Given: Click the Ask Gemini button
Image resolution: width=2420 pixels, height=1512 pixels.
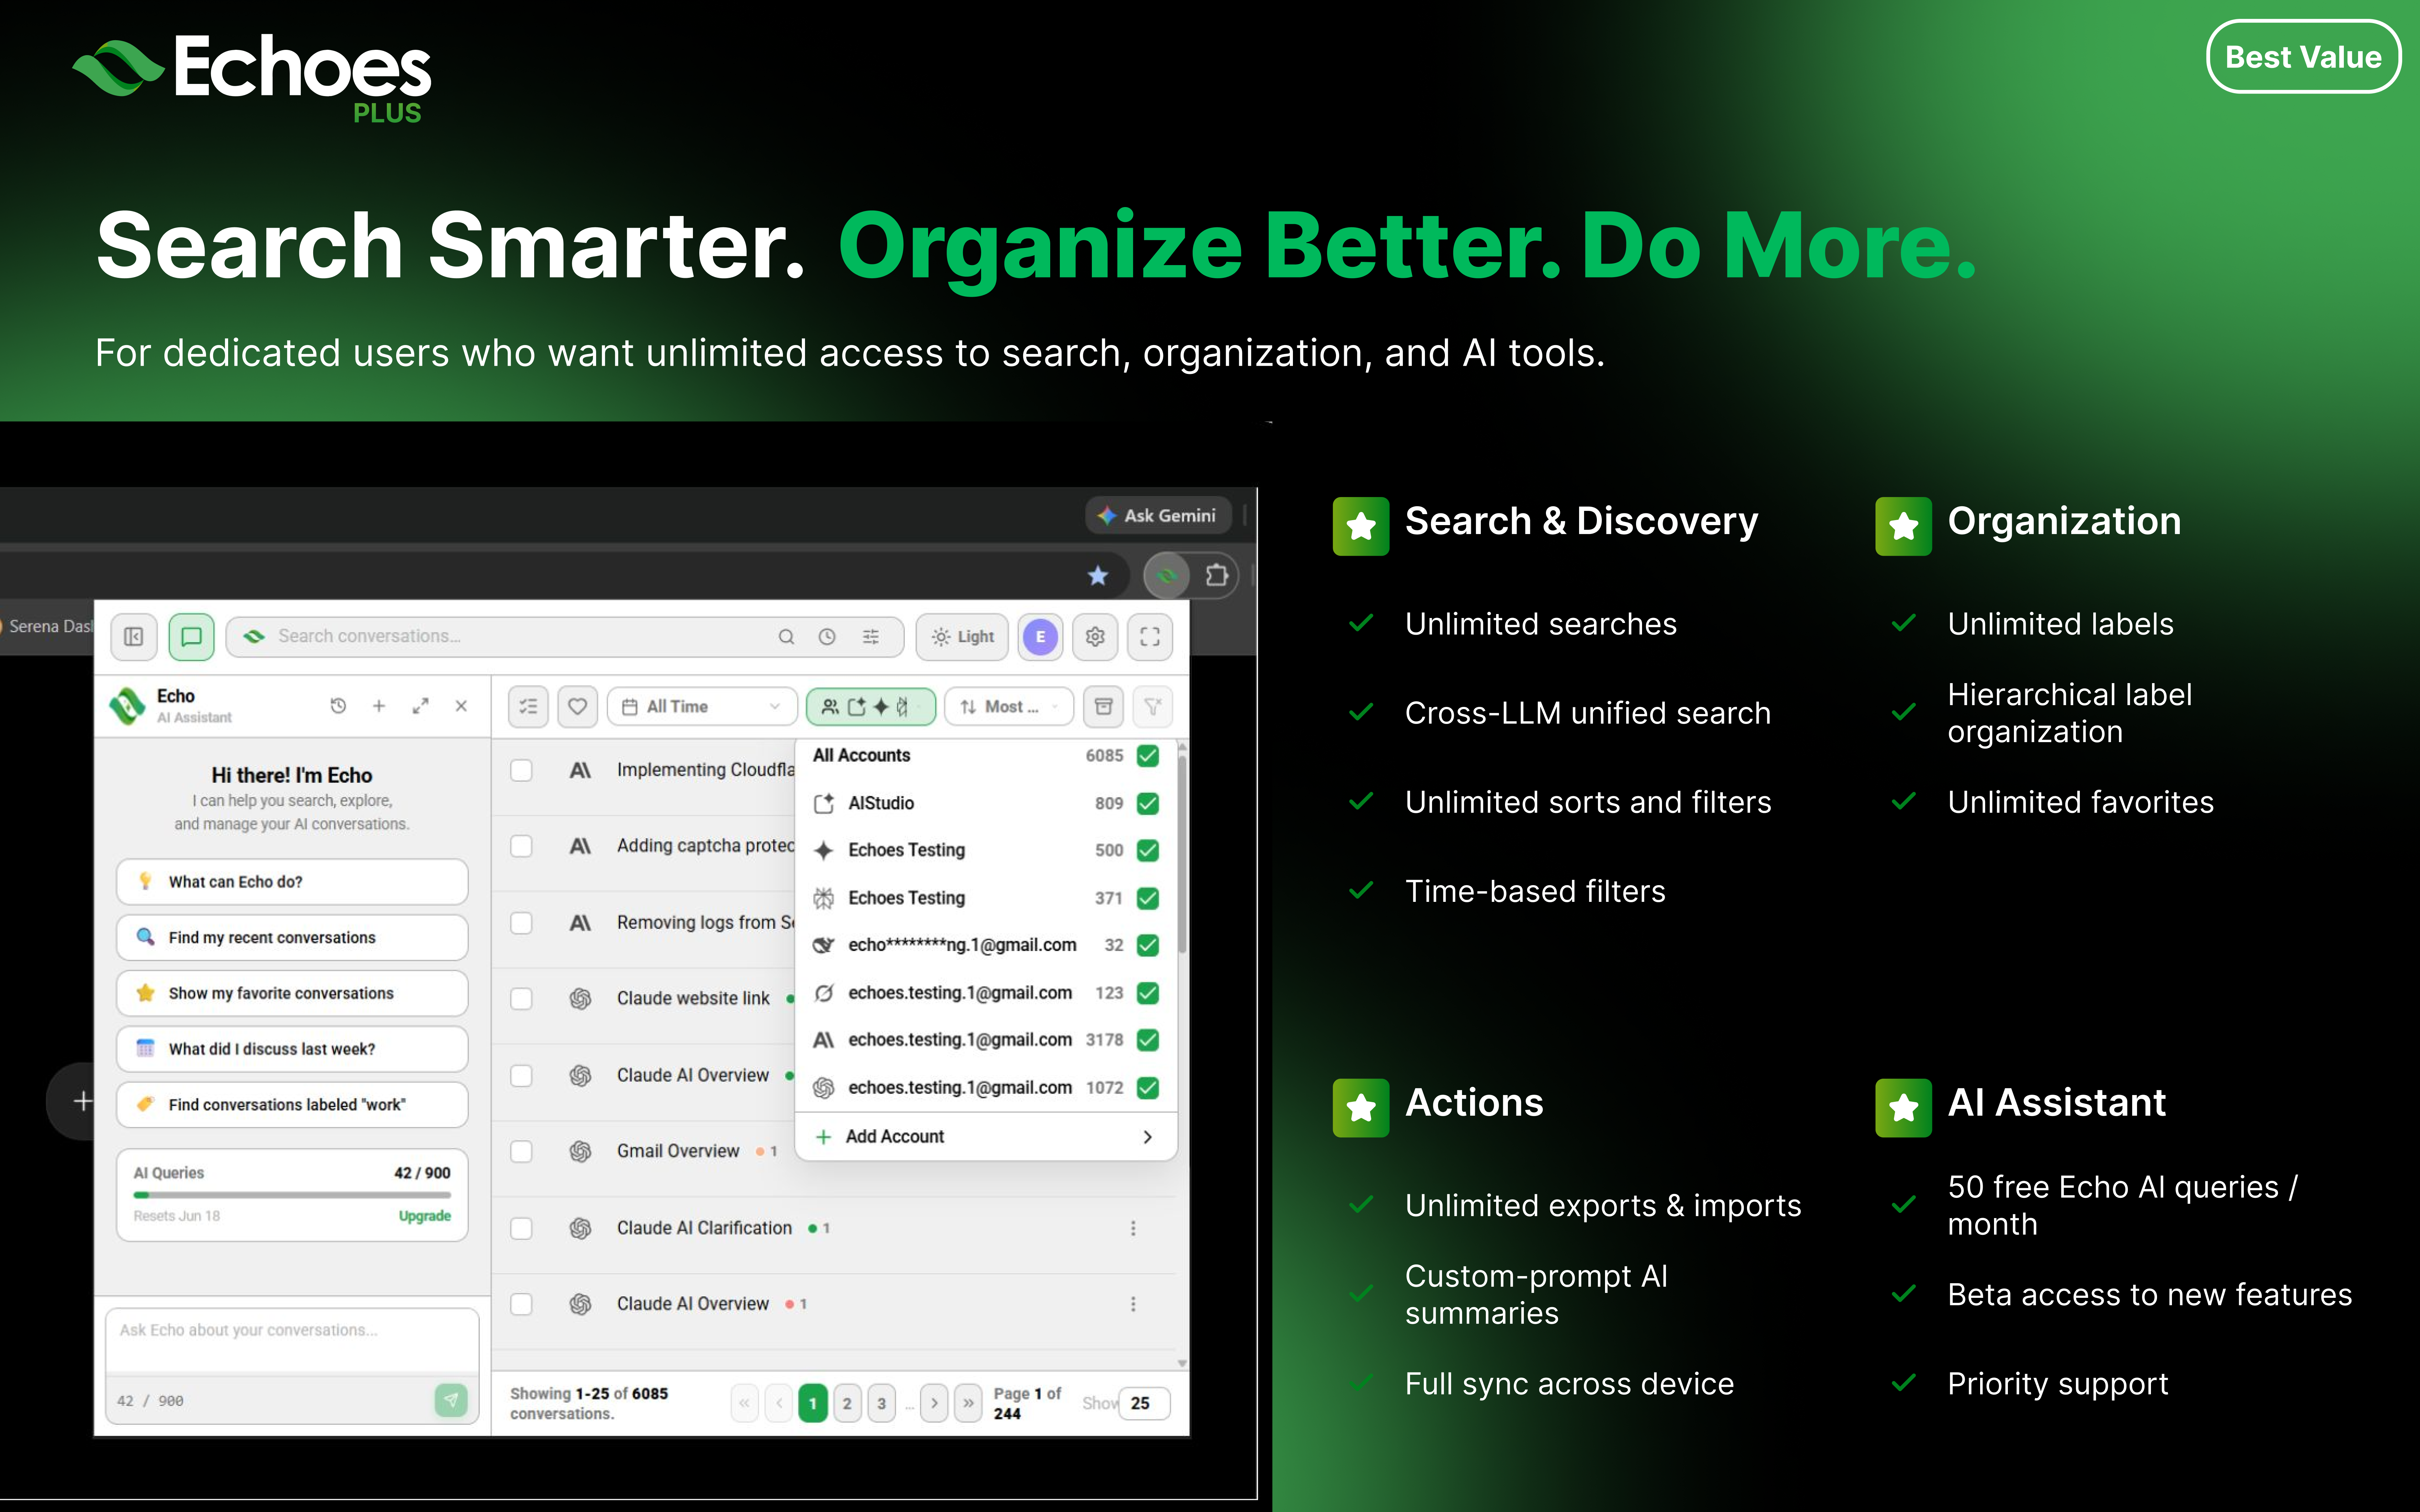Looking at the screenshot, I should [1158, 516].
